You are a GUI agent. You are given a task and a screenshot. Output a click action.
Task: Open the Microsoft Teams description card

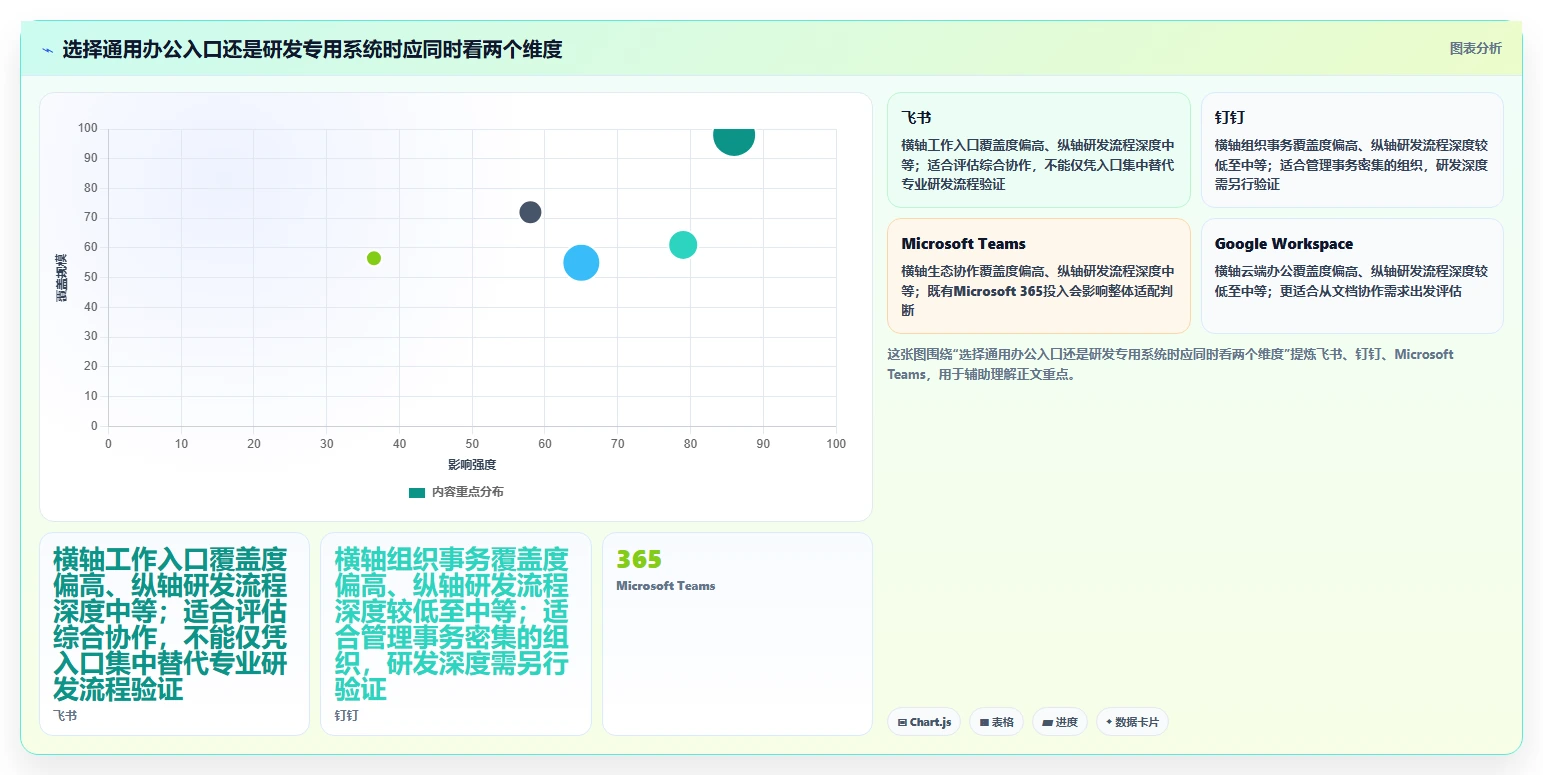(x=1038, y=276)
